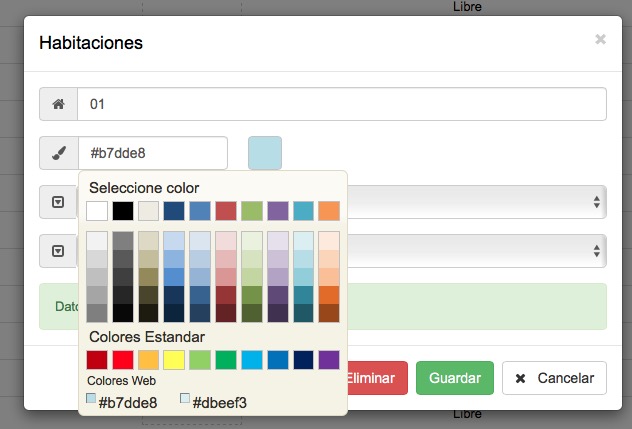Viewport: 632px width, 429px height.
Task: Choose the orange swatch in the top row
Action: [329, 210]
